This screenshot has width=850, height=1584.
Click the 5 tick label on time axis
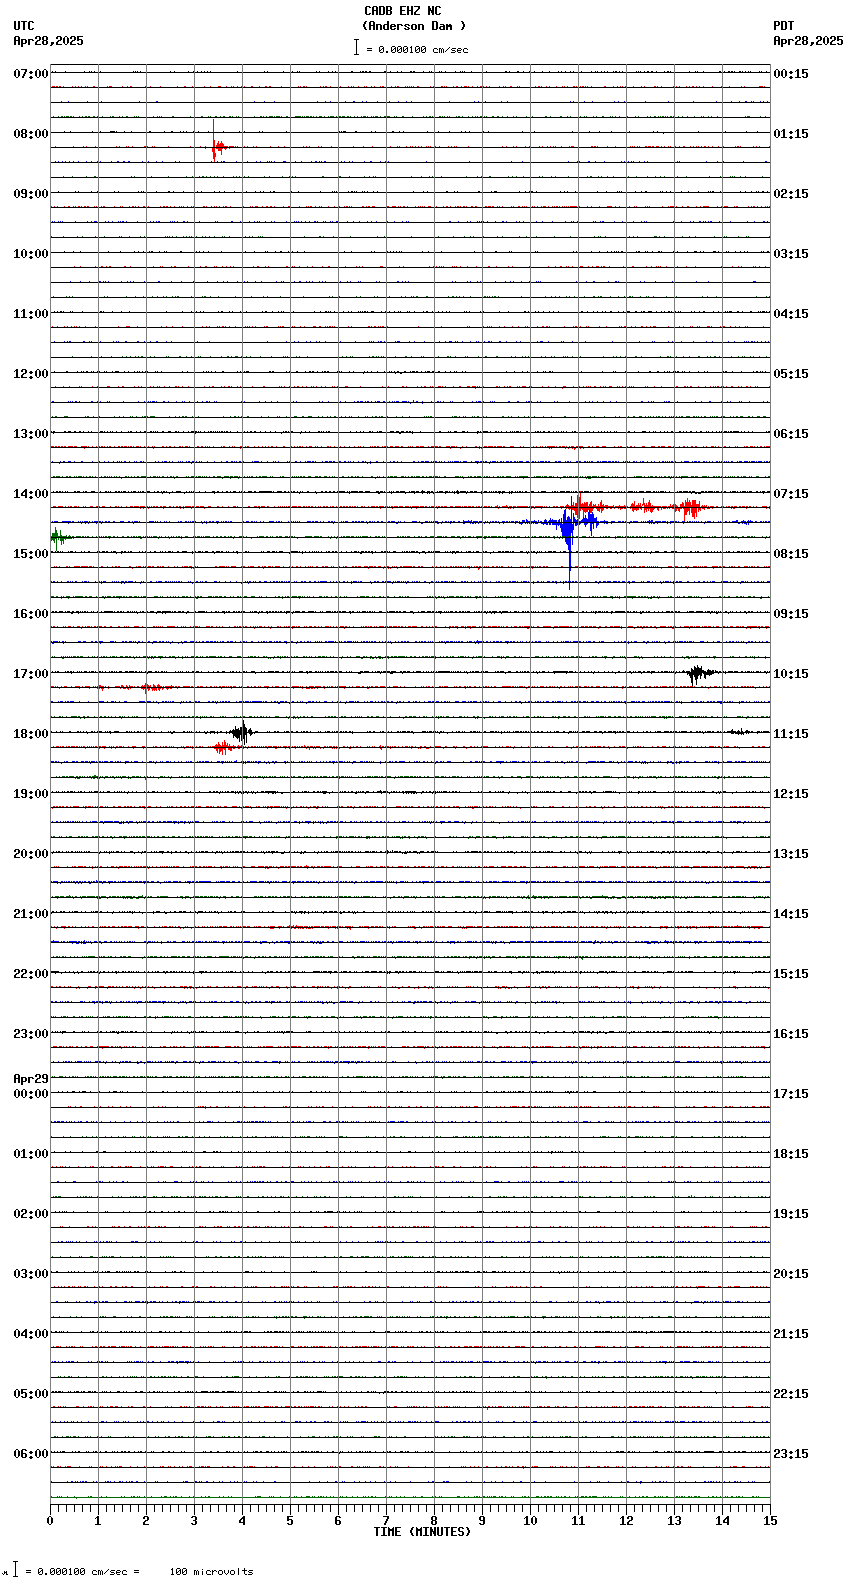tap(290, 1521)
